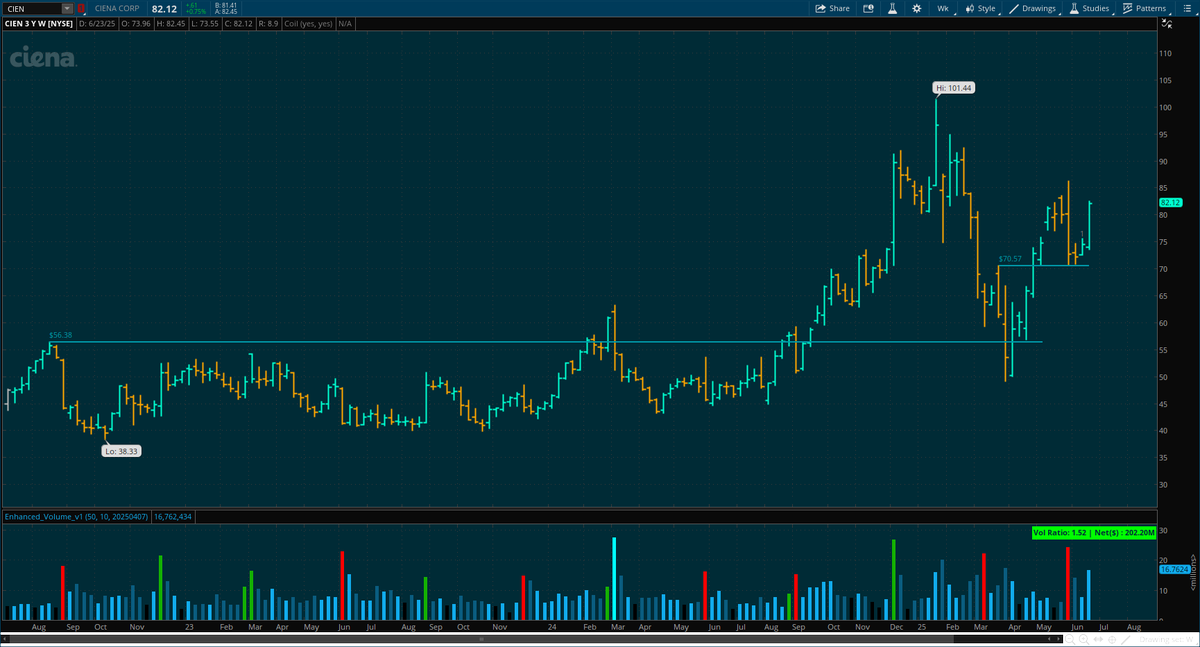Click the 82.12 current price axis tag

pos(1170,202)
